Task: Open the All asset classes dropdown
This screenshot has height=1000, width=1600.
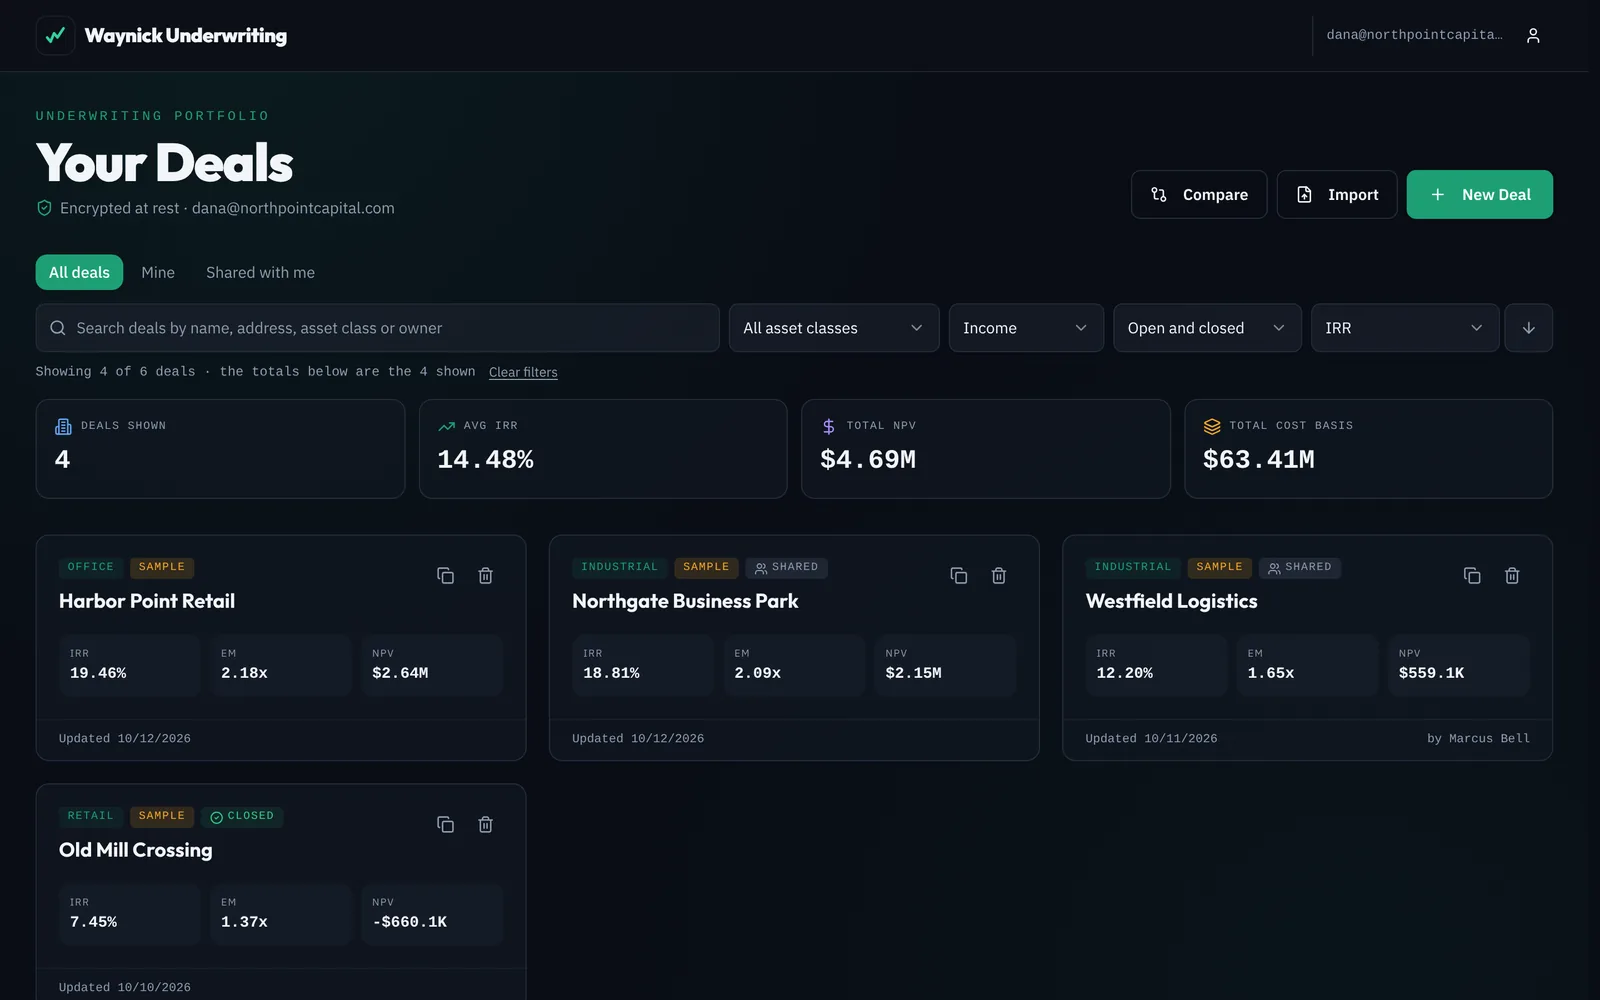Action: tap(834, 328)
